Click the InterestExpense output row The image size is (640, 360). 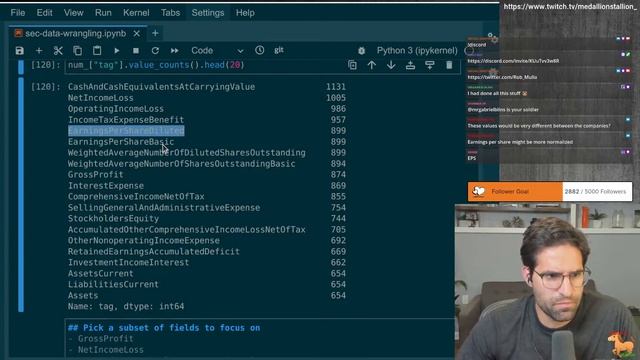[x=106, y=186]
